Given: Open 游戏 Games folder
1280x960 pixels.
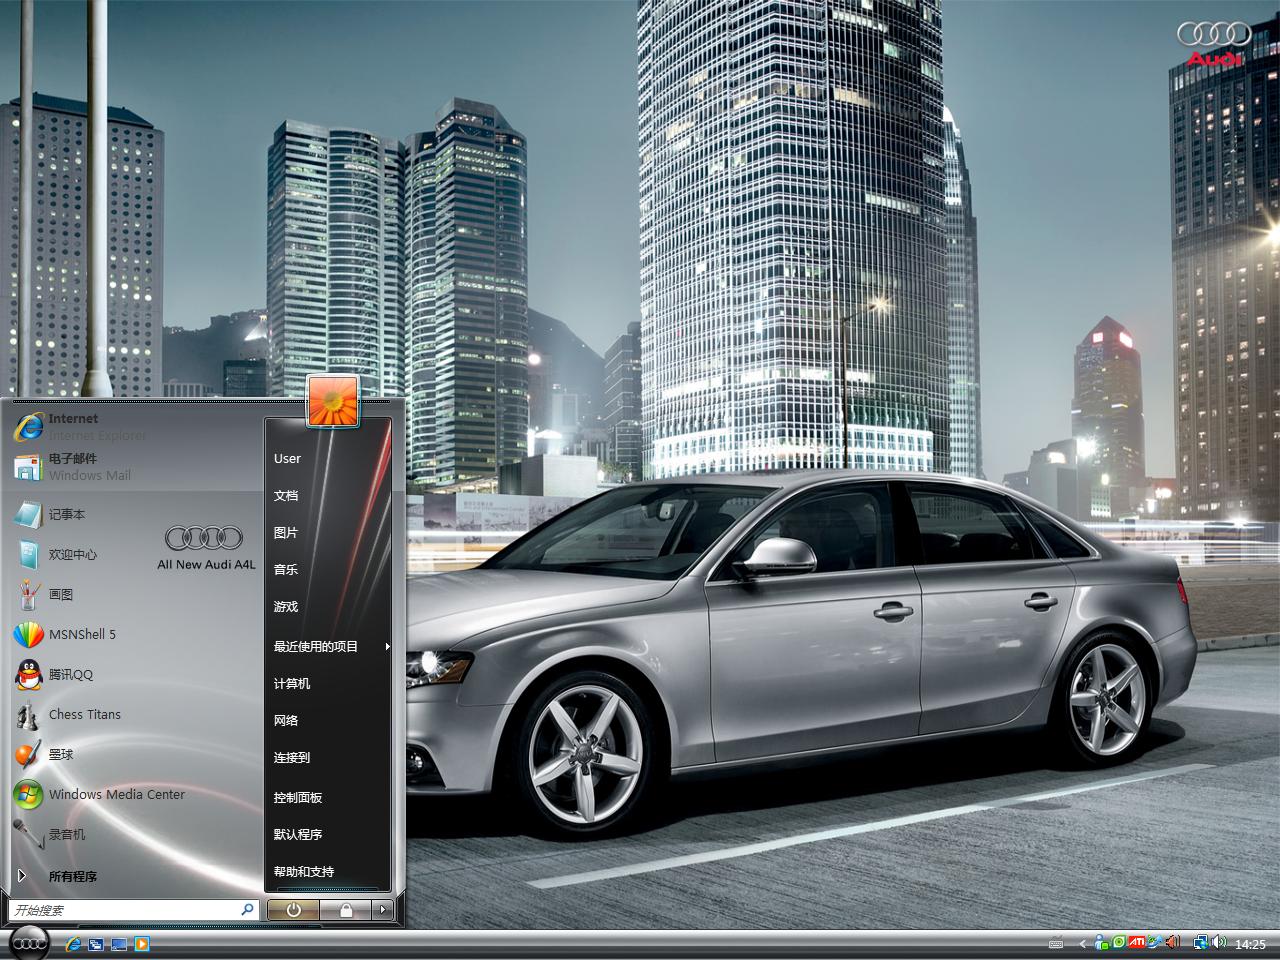Looking at the screenshot, I should pyautogui.click(x=328, y=606).
